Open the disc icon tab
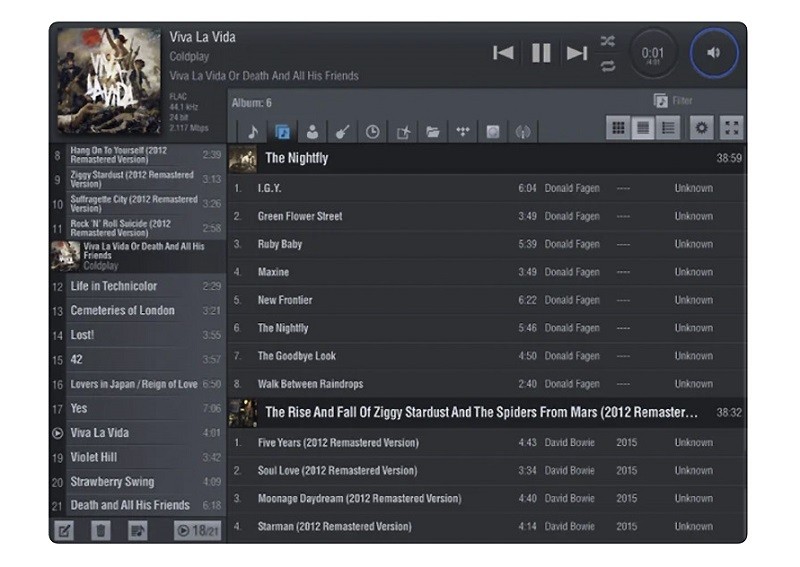 point(493,132)
